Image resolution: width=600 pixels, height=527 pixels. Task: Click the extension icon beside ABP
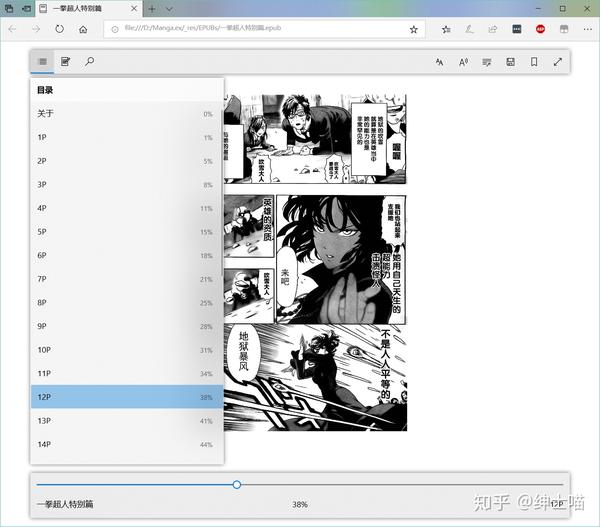pyautogui.click(x=517, y=29)
